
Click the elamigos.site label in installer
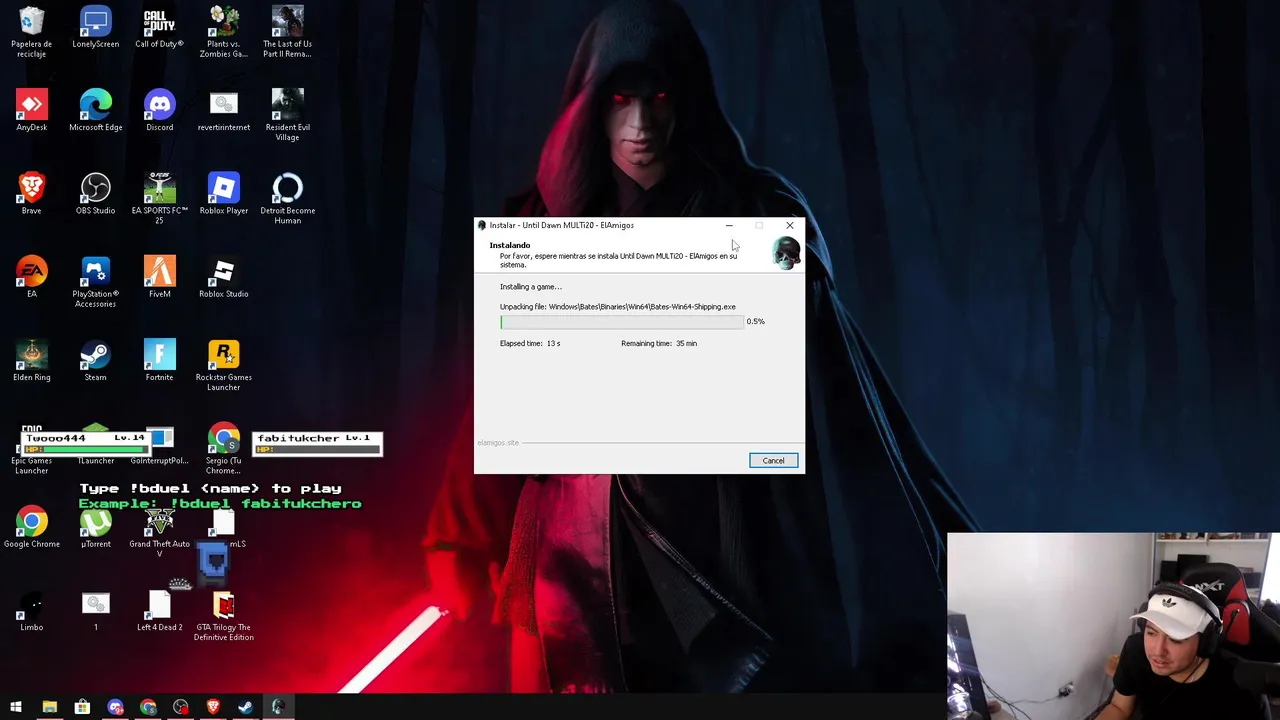[x=498, y=442]
